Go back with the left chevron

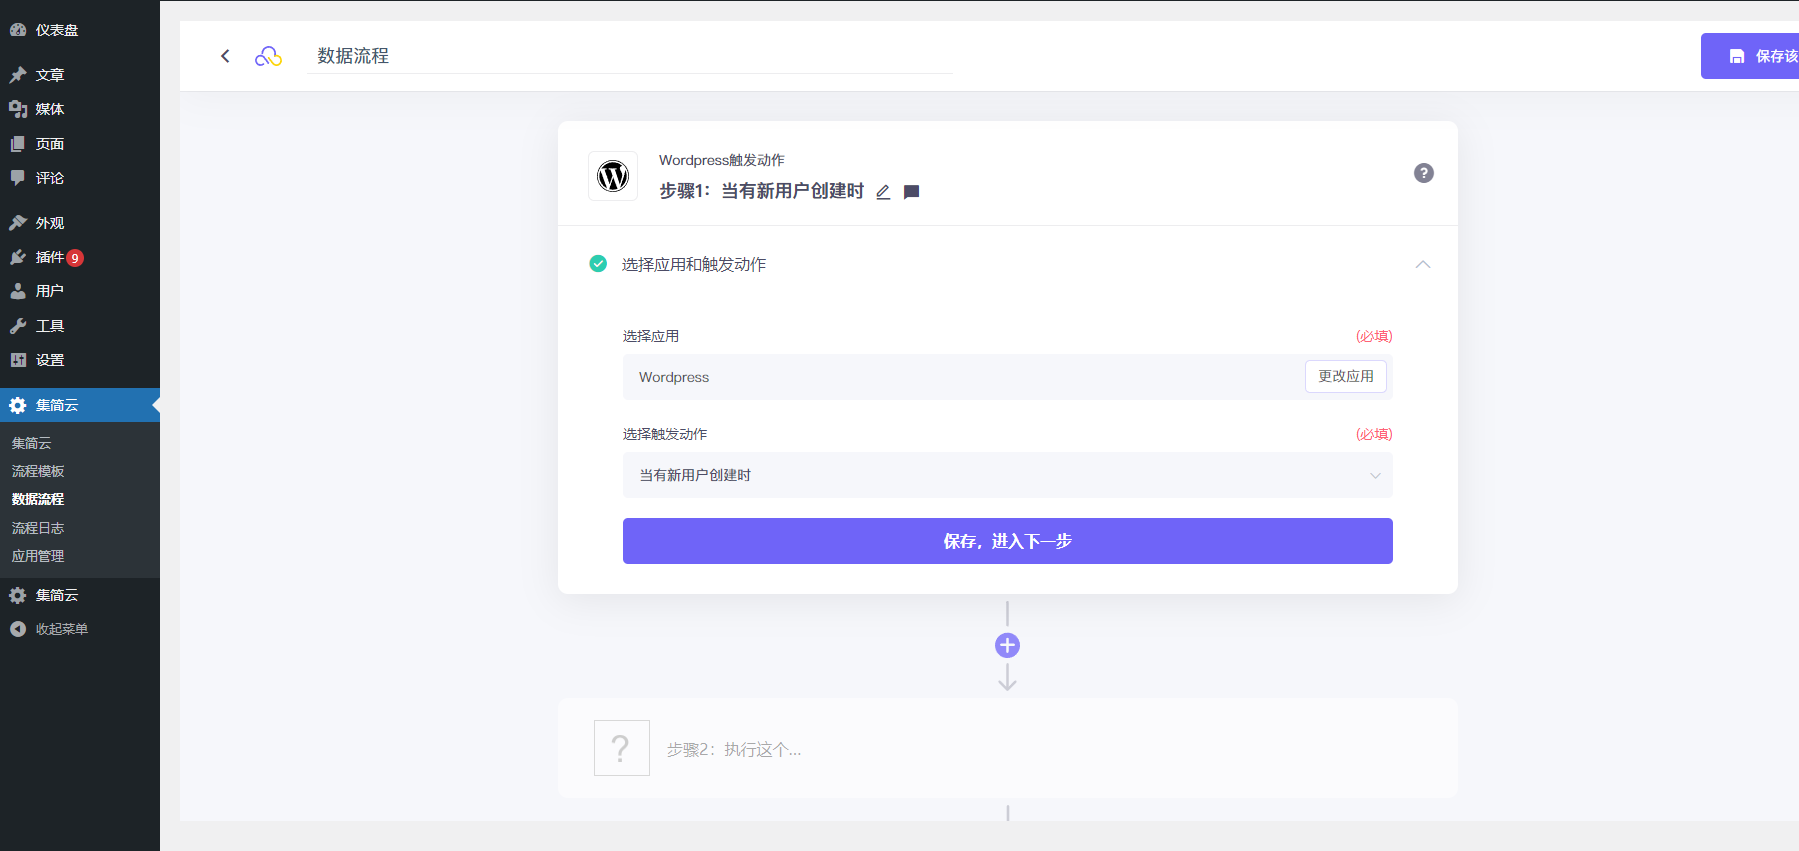pyautogui.click(x=225, y=56)
